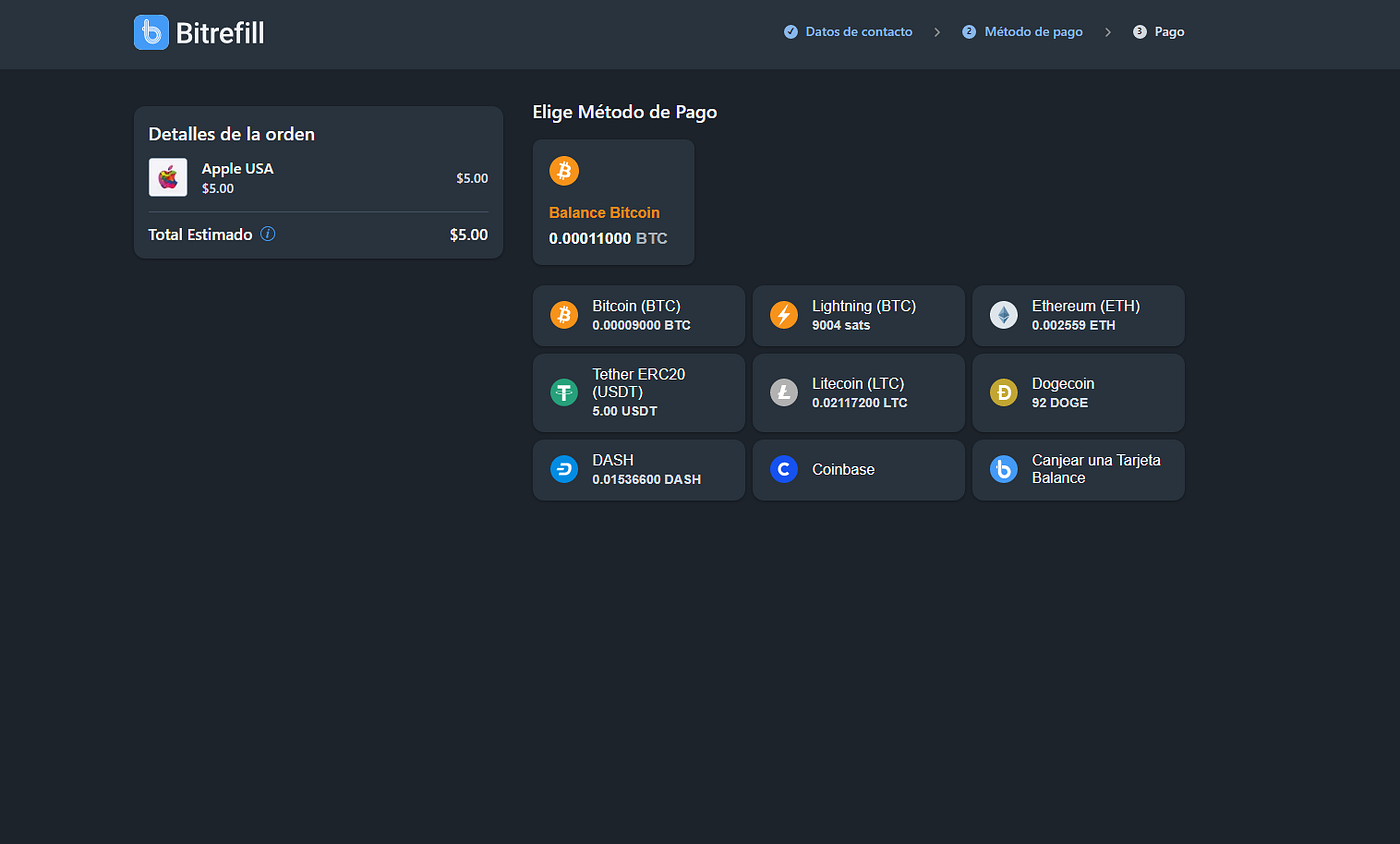Viewport: 1400px width, 844px height.
Task: Click the 0.01536600 DASH amount
Action: pyautogui.click(x=646, y=480)
